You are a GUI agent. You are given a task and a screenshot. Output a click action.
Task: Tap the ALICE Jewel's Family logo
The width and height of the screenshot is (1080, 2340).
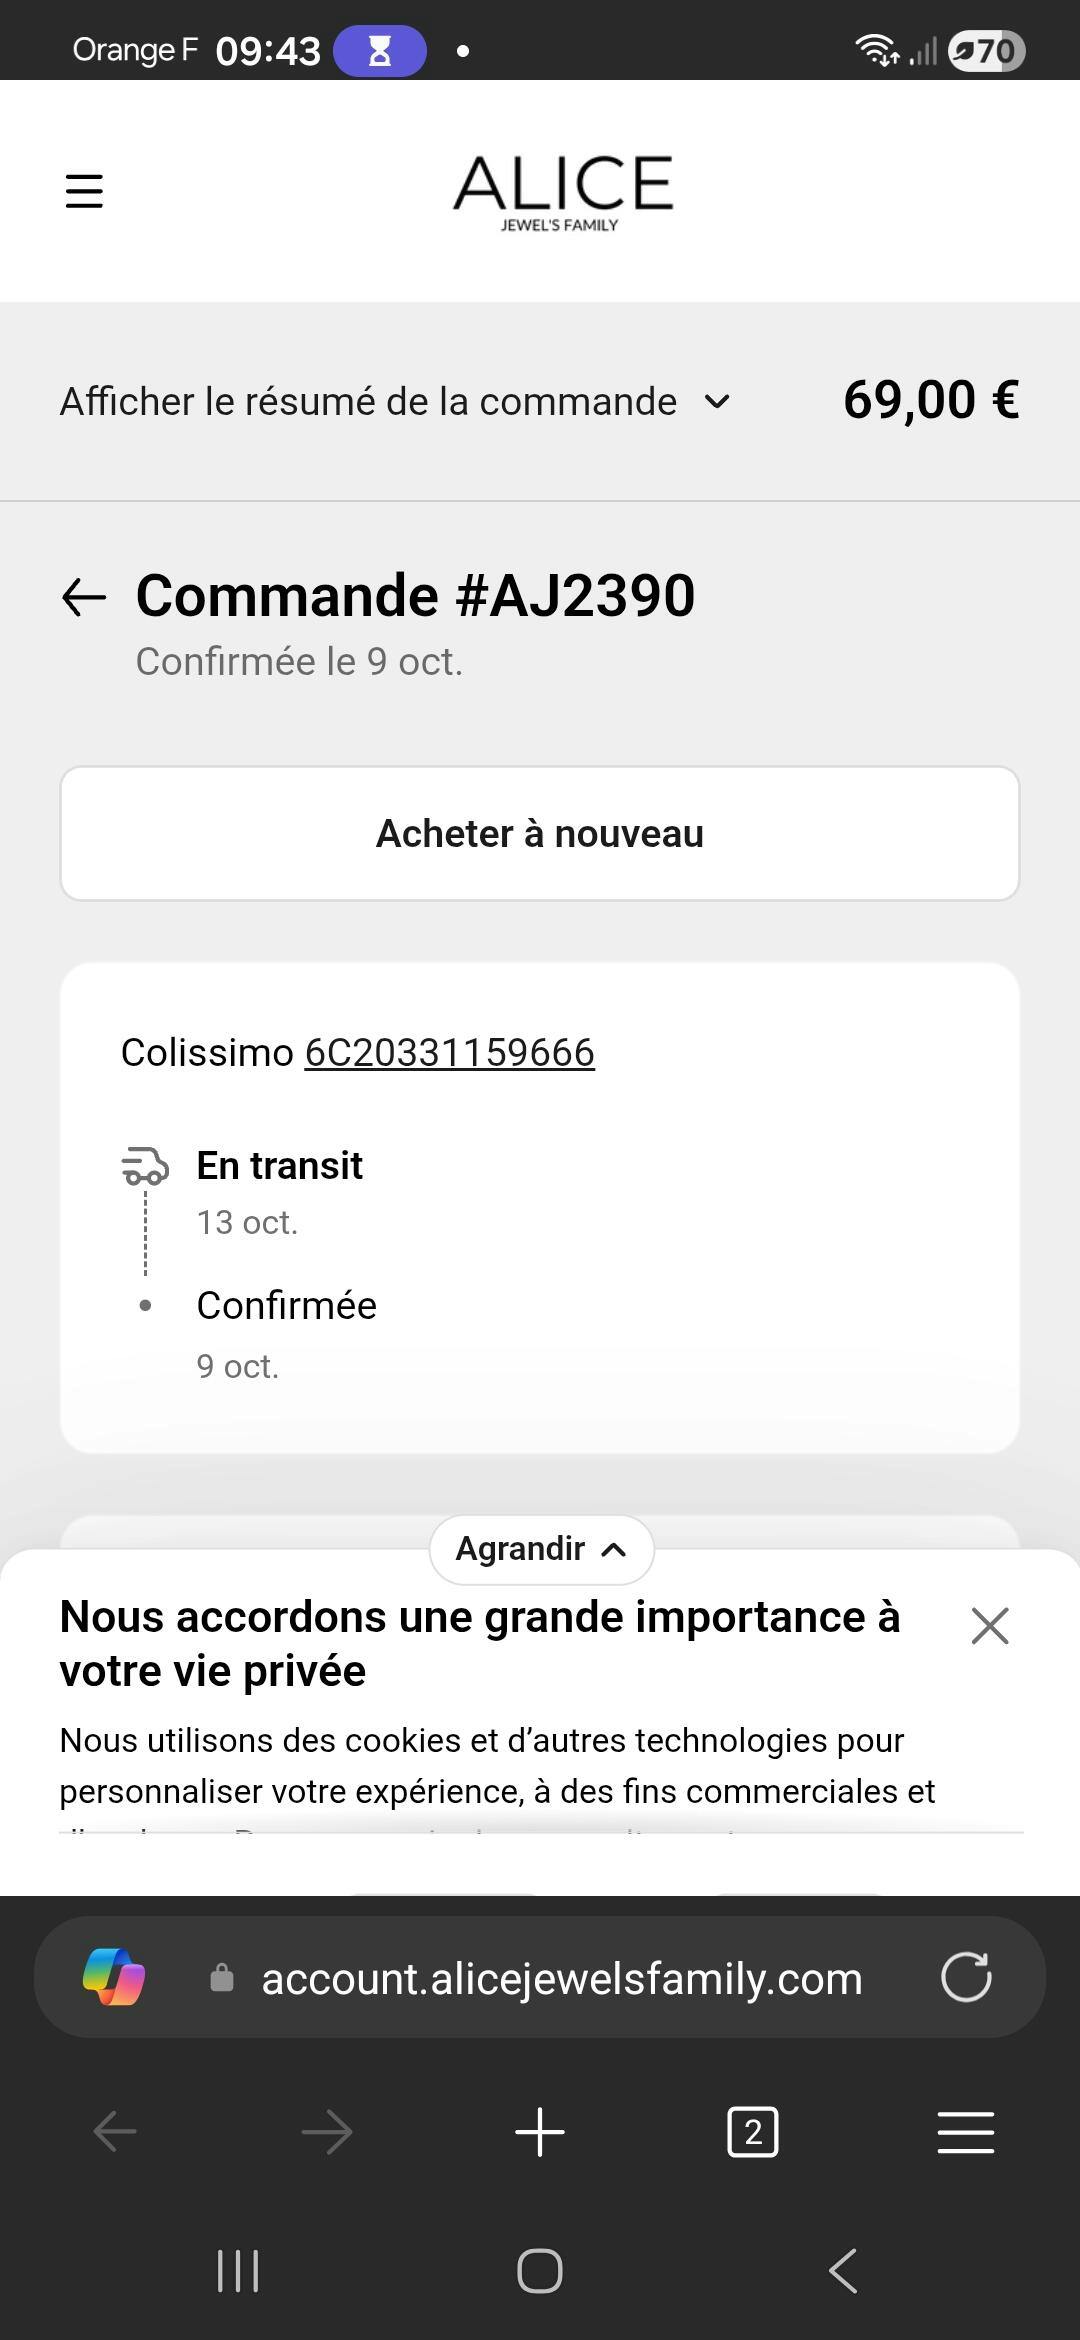point(563,191)
